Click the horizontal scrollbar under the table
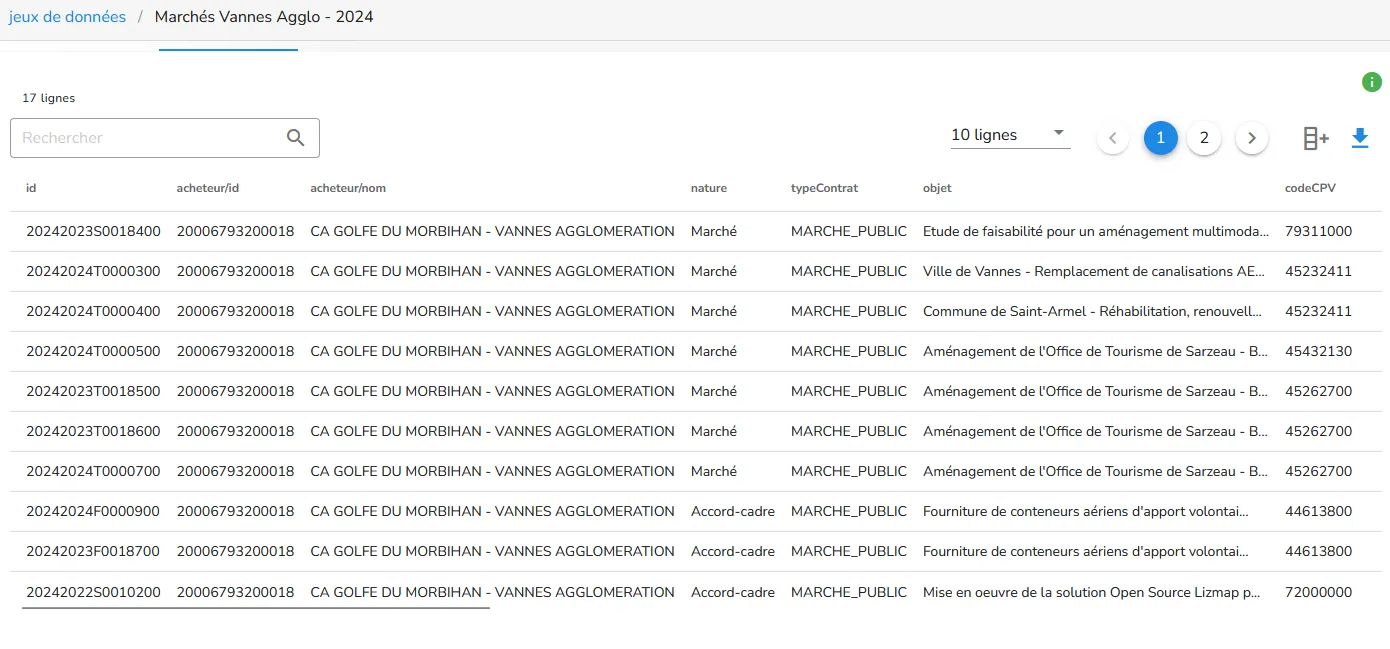The image size is (1390, 649). coord(256,606)
